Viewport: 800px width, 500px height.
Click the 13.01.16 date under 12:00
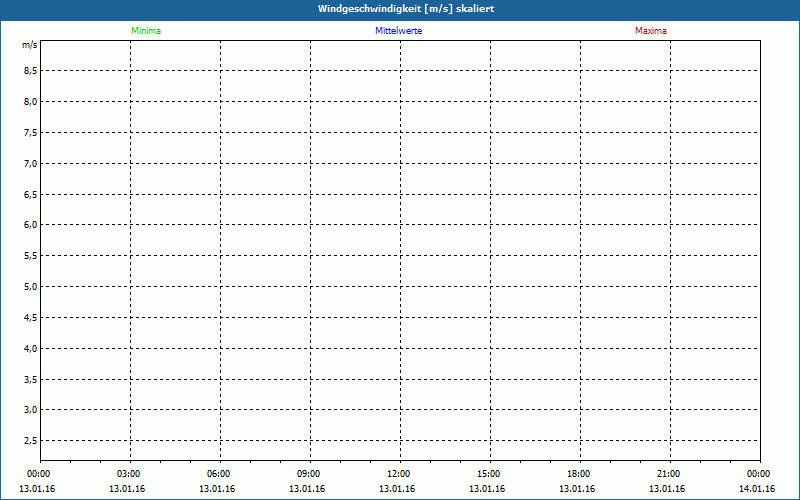[x=397, y=489]
